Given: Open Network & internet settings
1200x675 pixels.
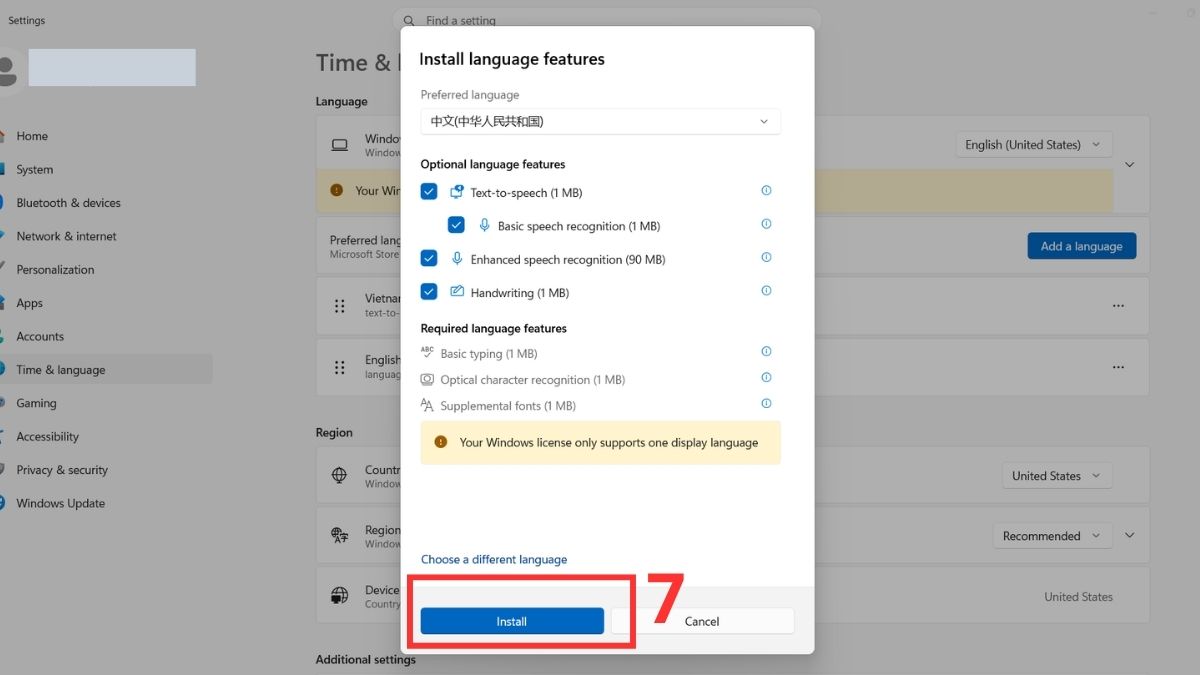Looking at the screenshot, I should click(66, 236).
